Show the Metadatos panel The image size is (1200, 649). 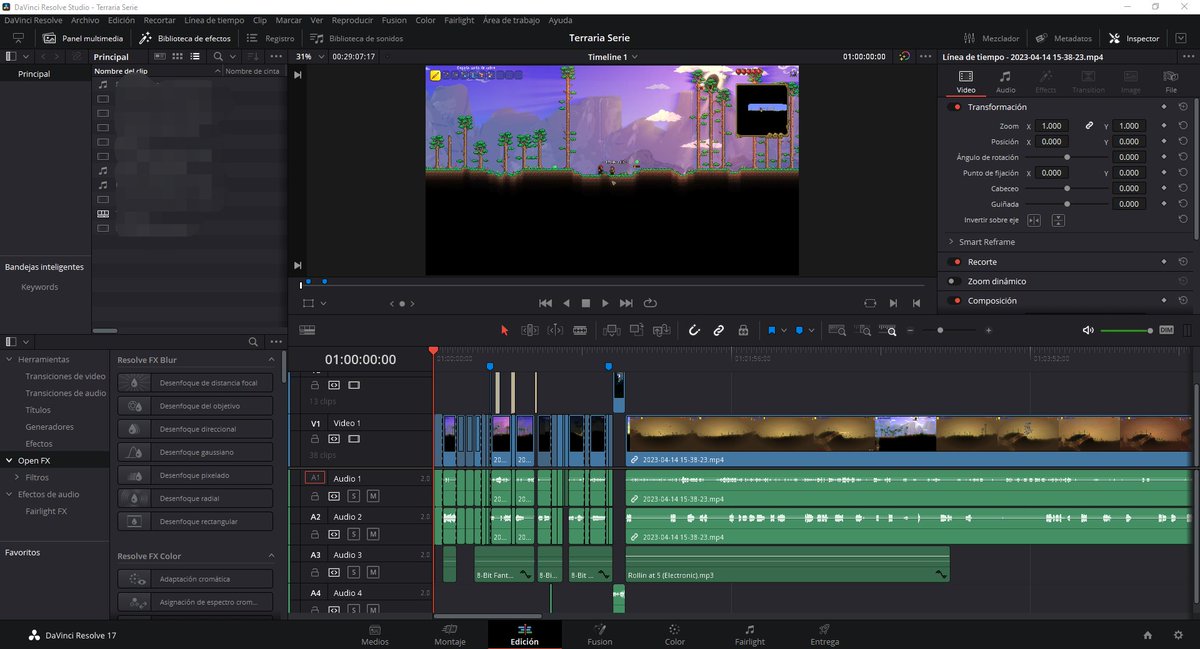(x=1064, y=38)
